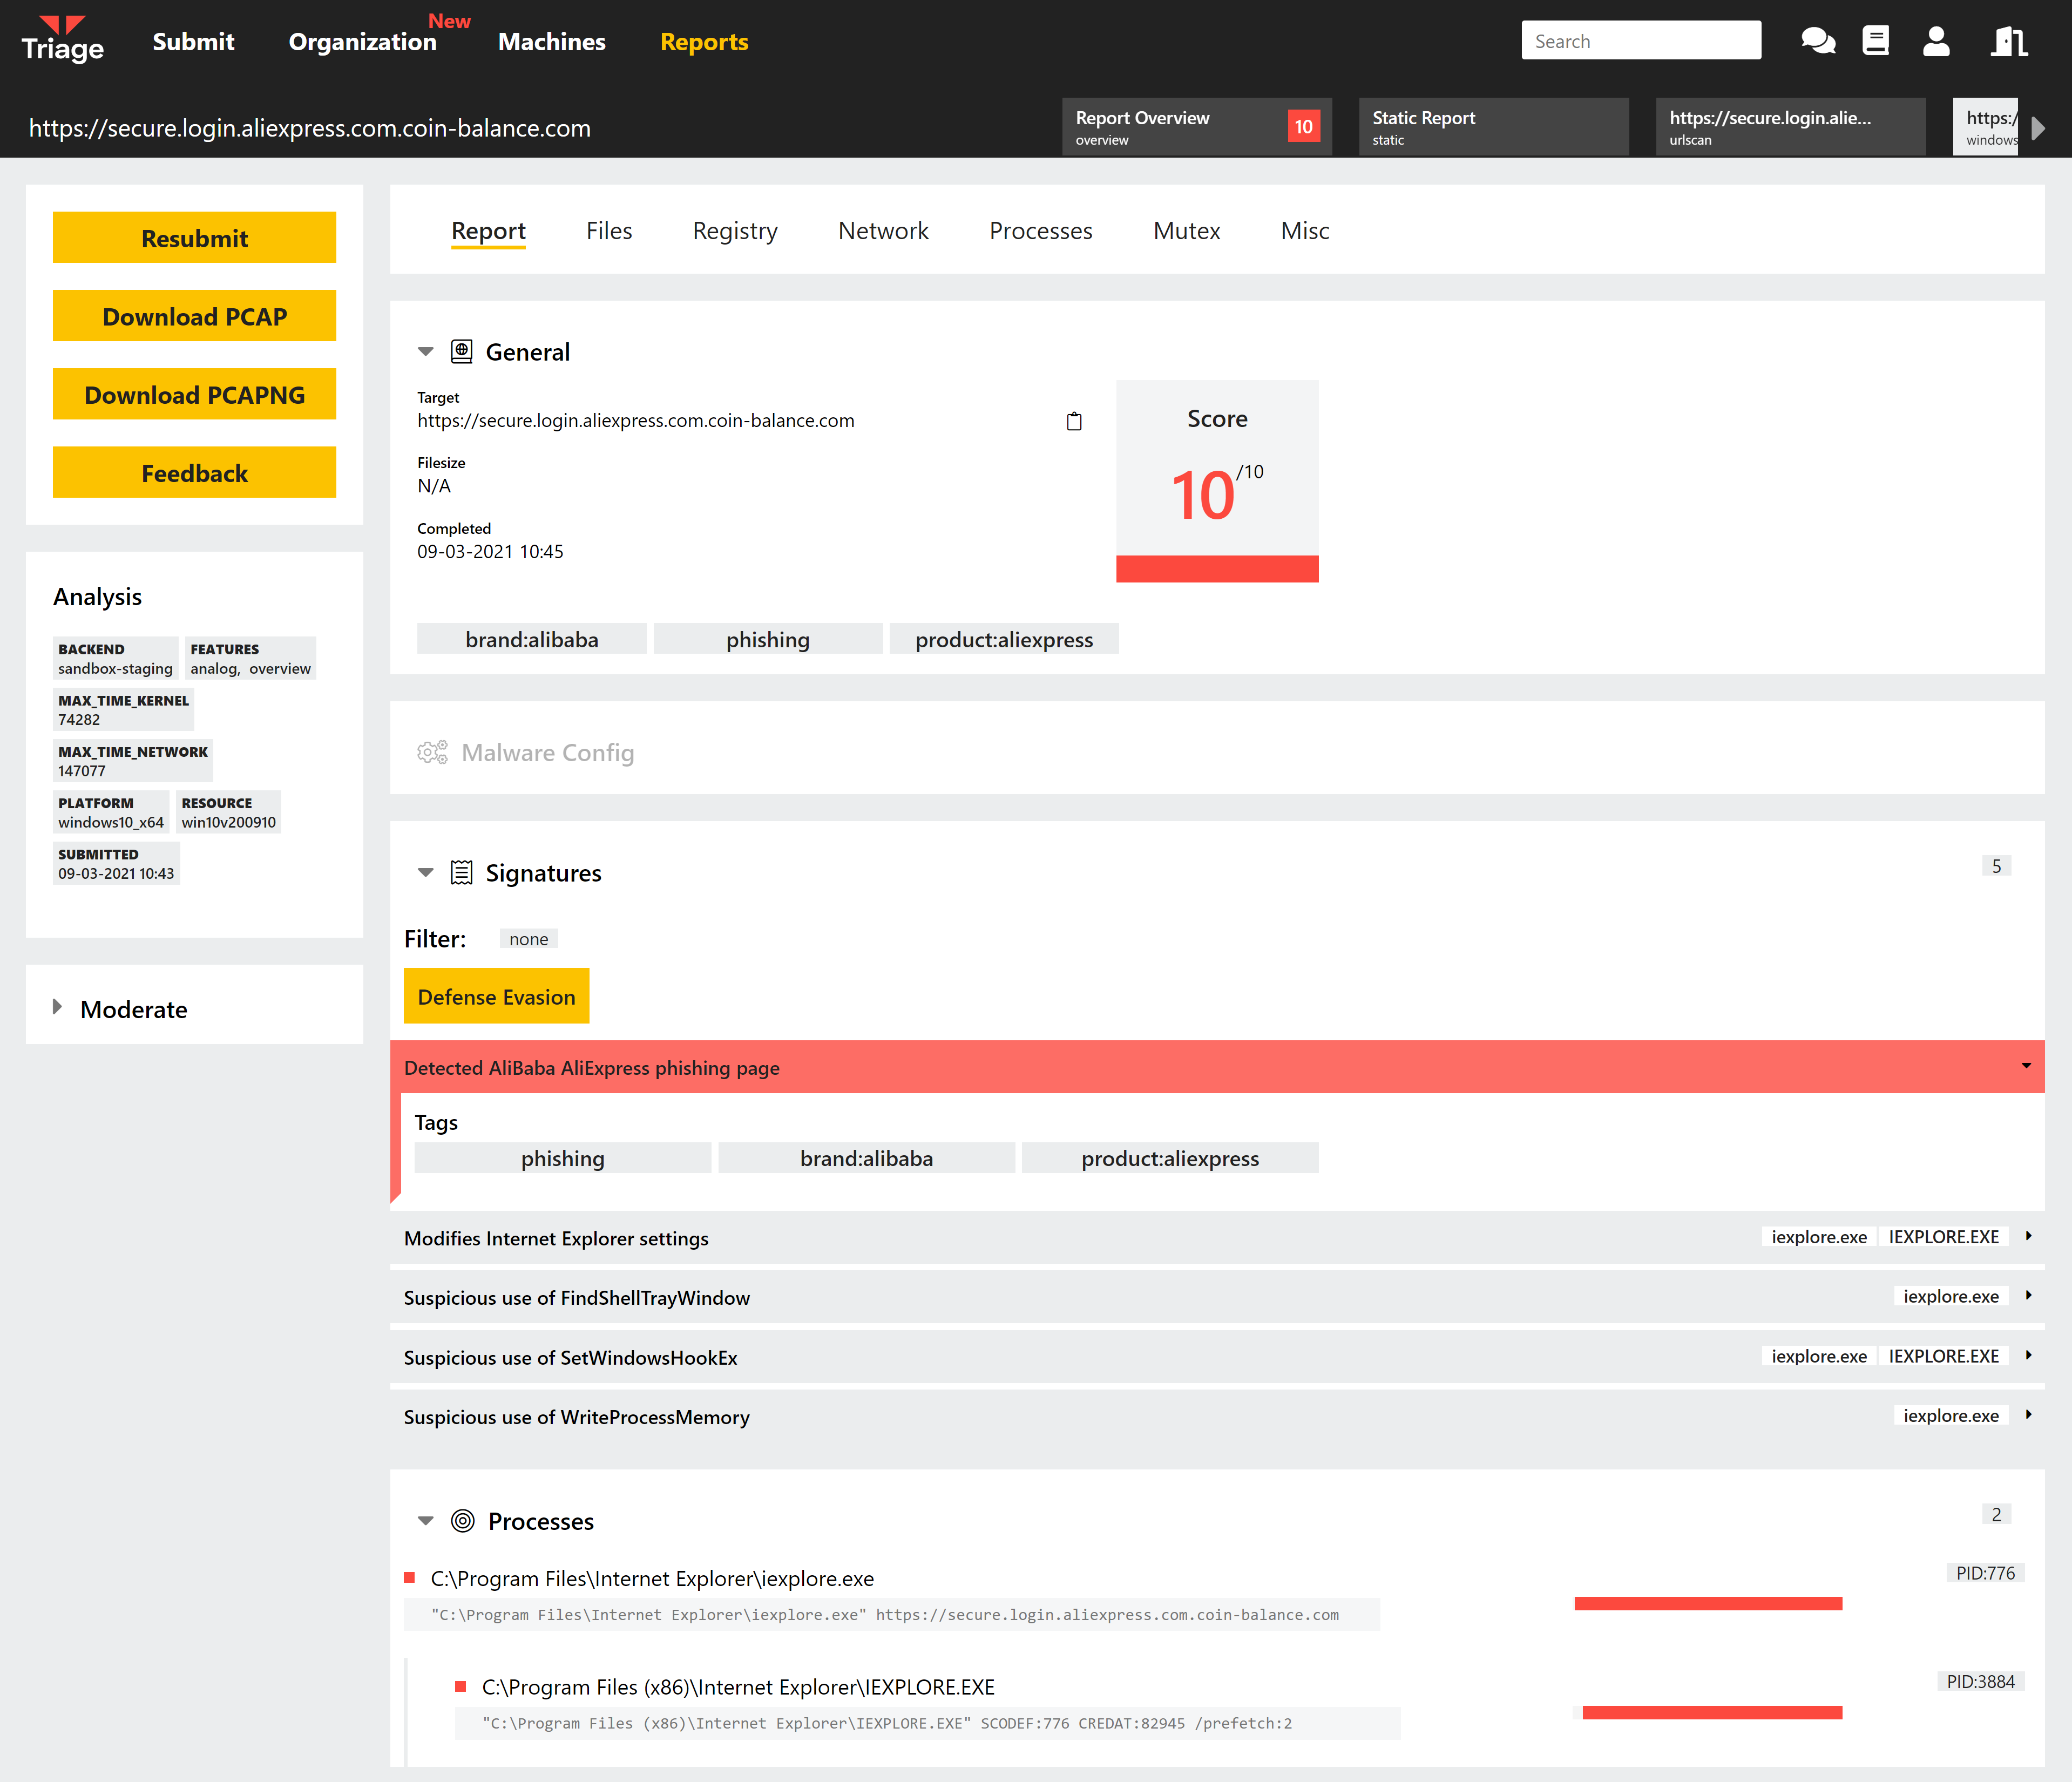Screen dimensions: 2072x1782
Task: Advance report tabs with right arrow
Action: [2038, 127]
